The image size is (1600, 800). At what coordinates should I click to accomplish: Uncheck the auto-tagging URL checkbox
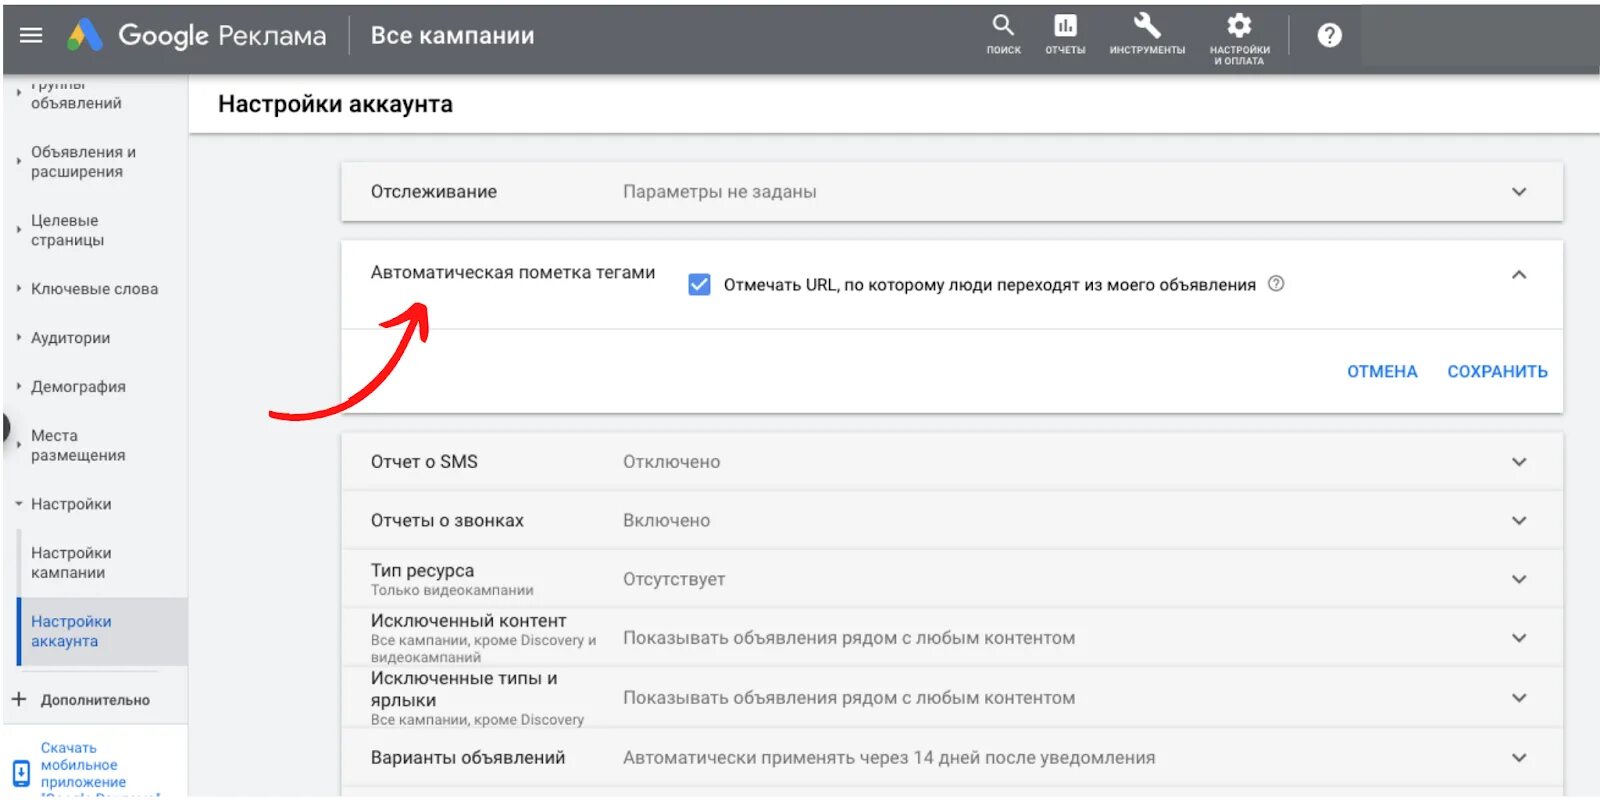[x=699, y=285]
